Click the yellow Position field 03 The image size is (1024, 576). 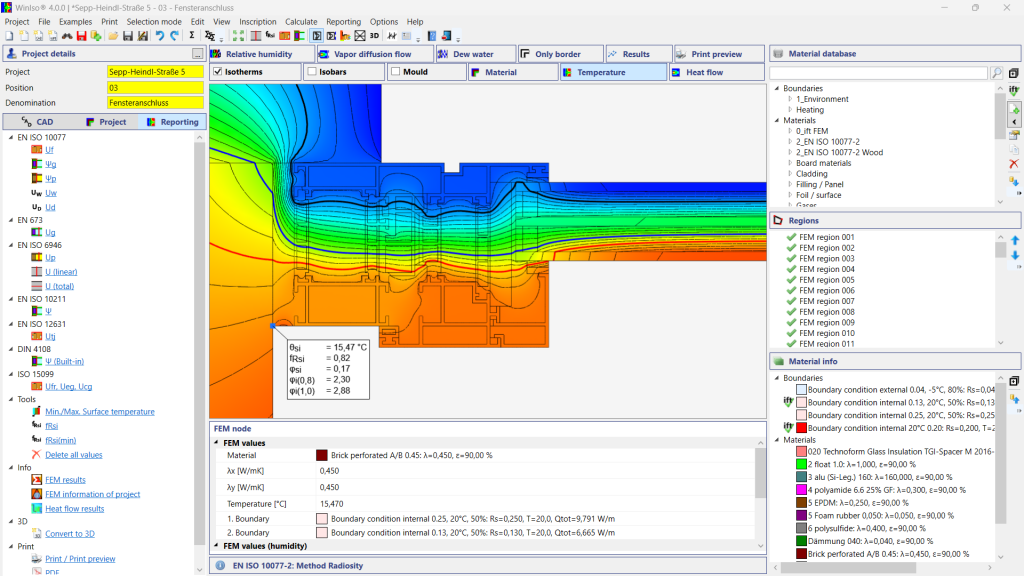click(x=155, y=88)
